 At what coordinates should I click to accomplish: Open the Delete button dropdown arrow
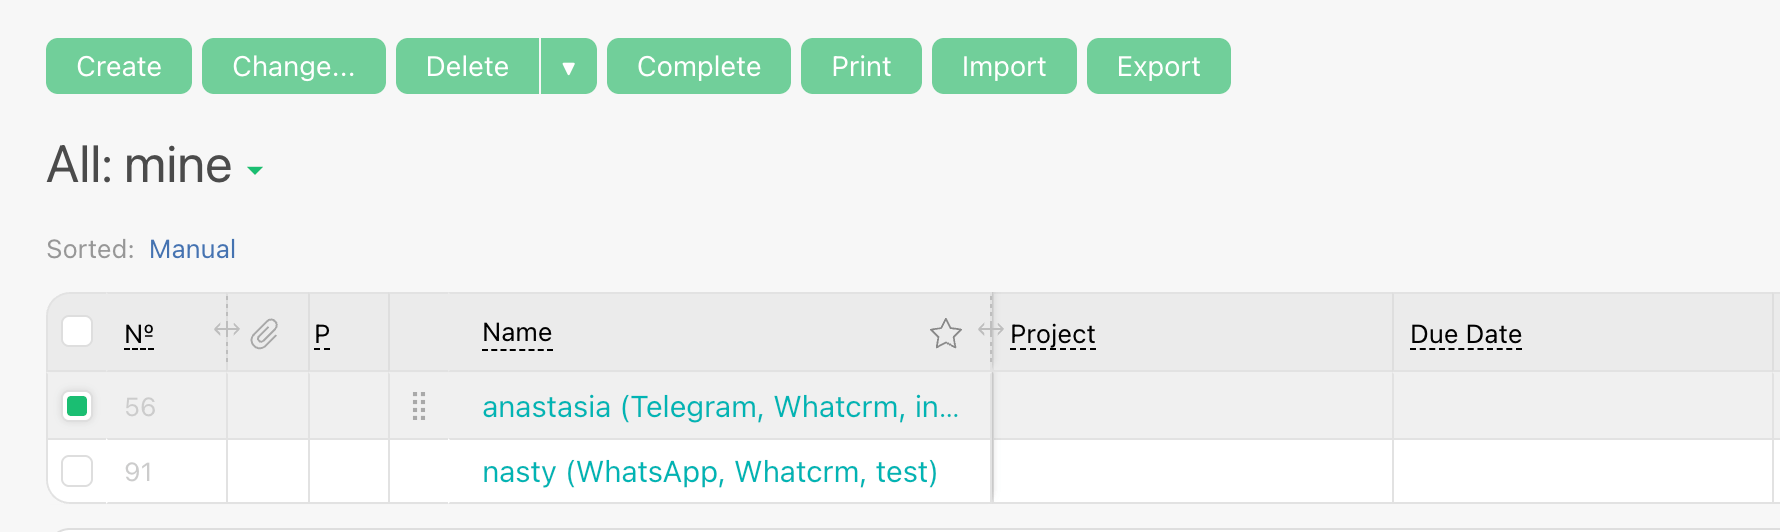coord(568,67)
